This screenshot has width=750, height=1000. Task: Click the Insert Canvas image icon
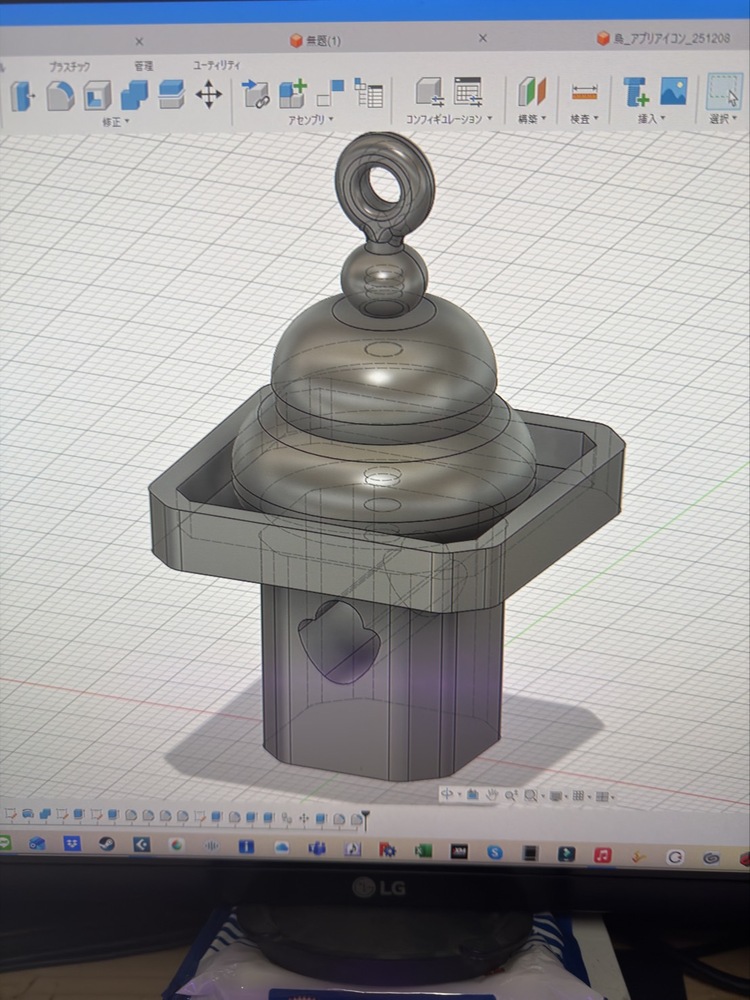(x=673, y=91)
